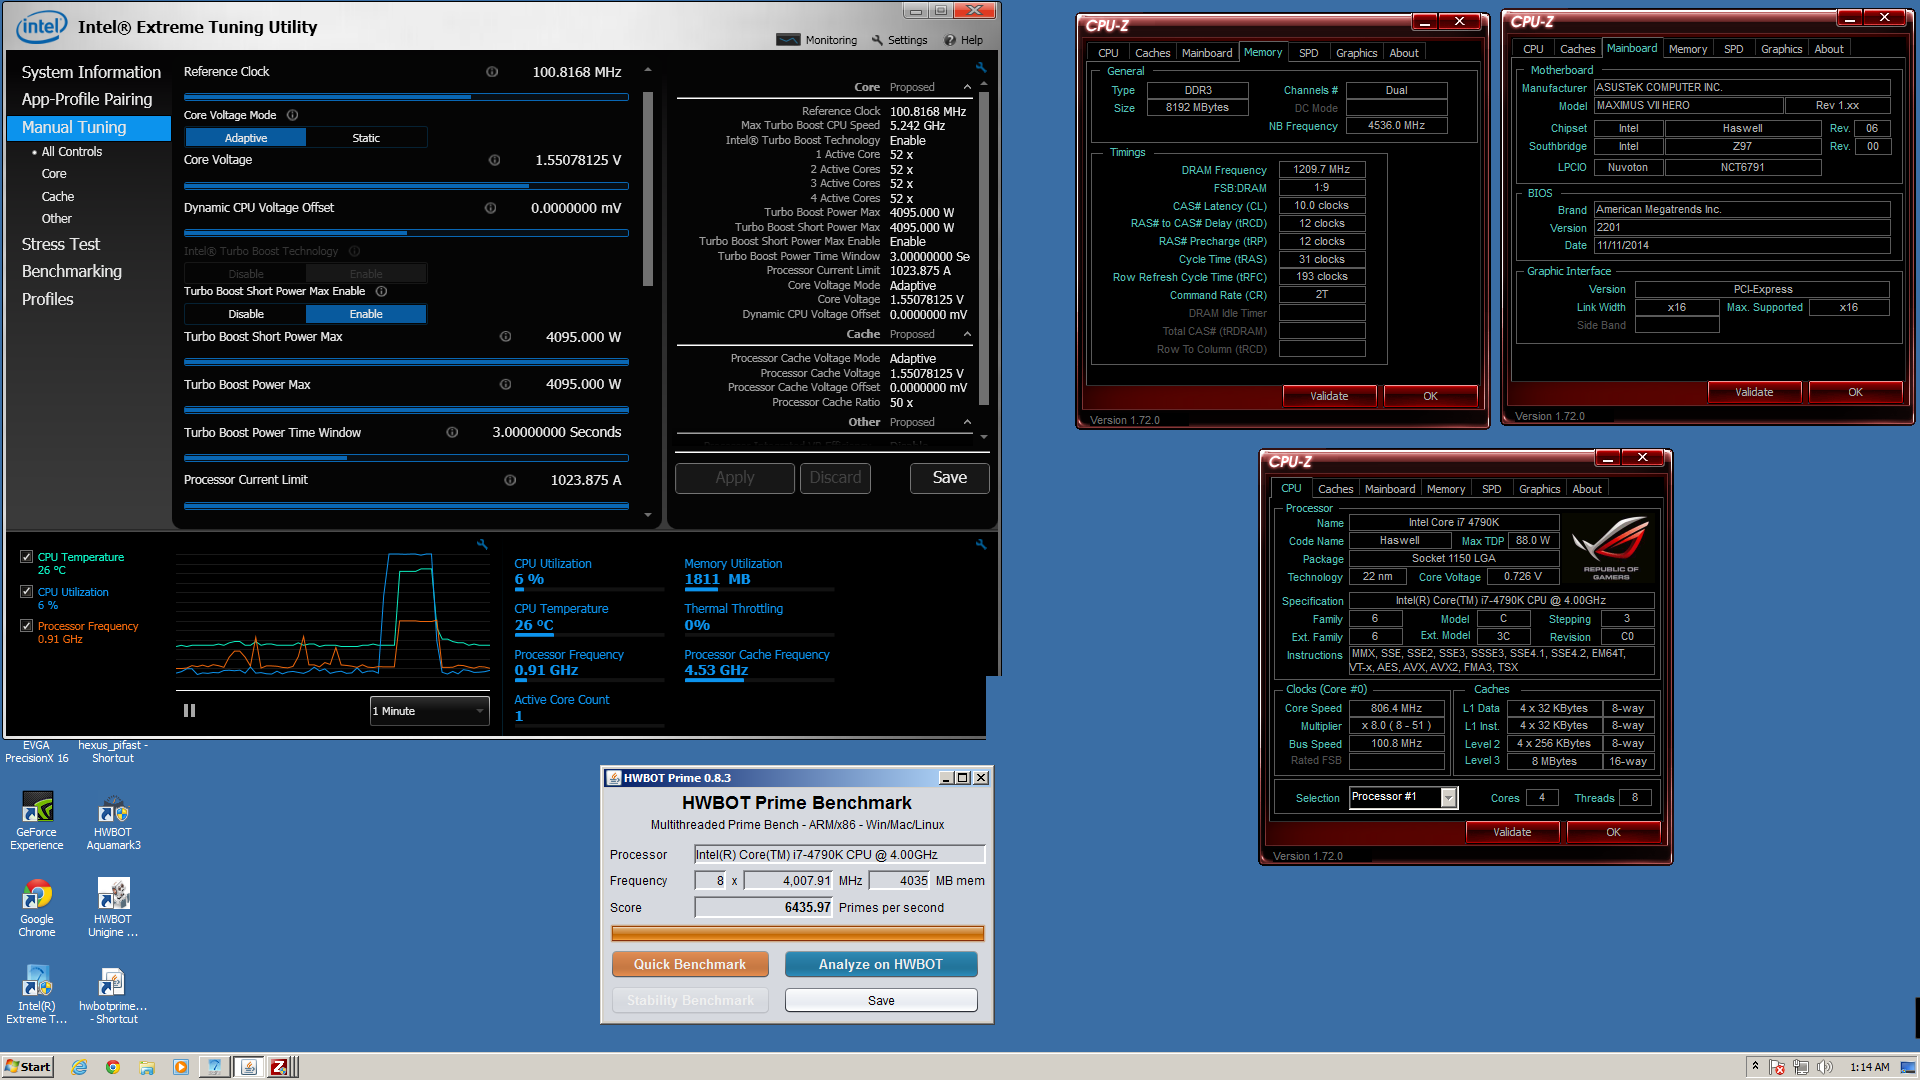Open Windows Media Player from taskbar
This screenshot has height=1080, width=1920.
pyautogui.click(x=181, y=1067)
